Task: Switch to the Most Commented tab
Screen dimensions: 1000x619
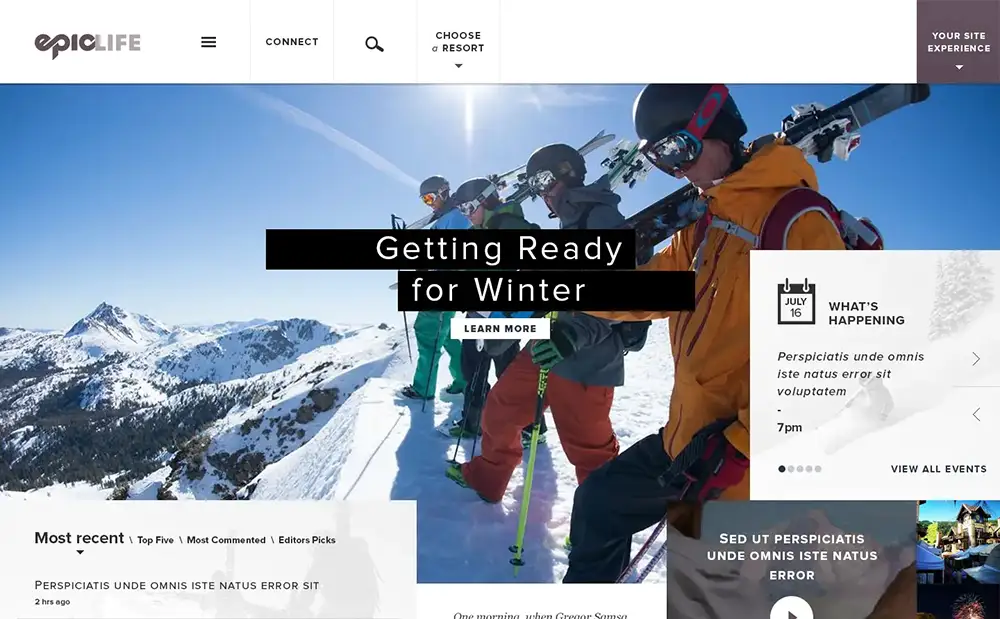Action: pyautogui.click(x=226, y=540)
